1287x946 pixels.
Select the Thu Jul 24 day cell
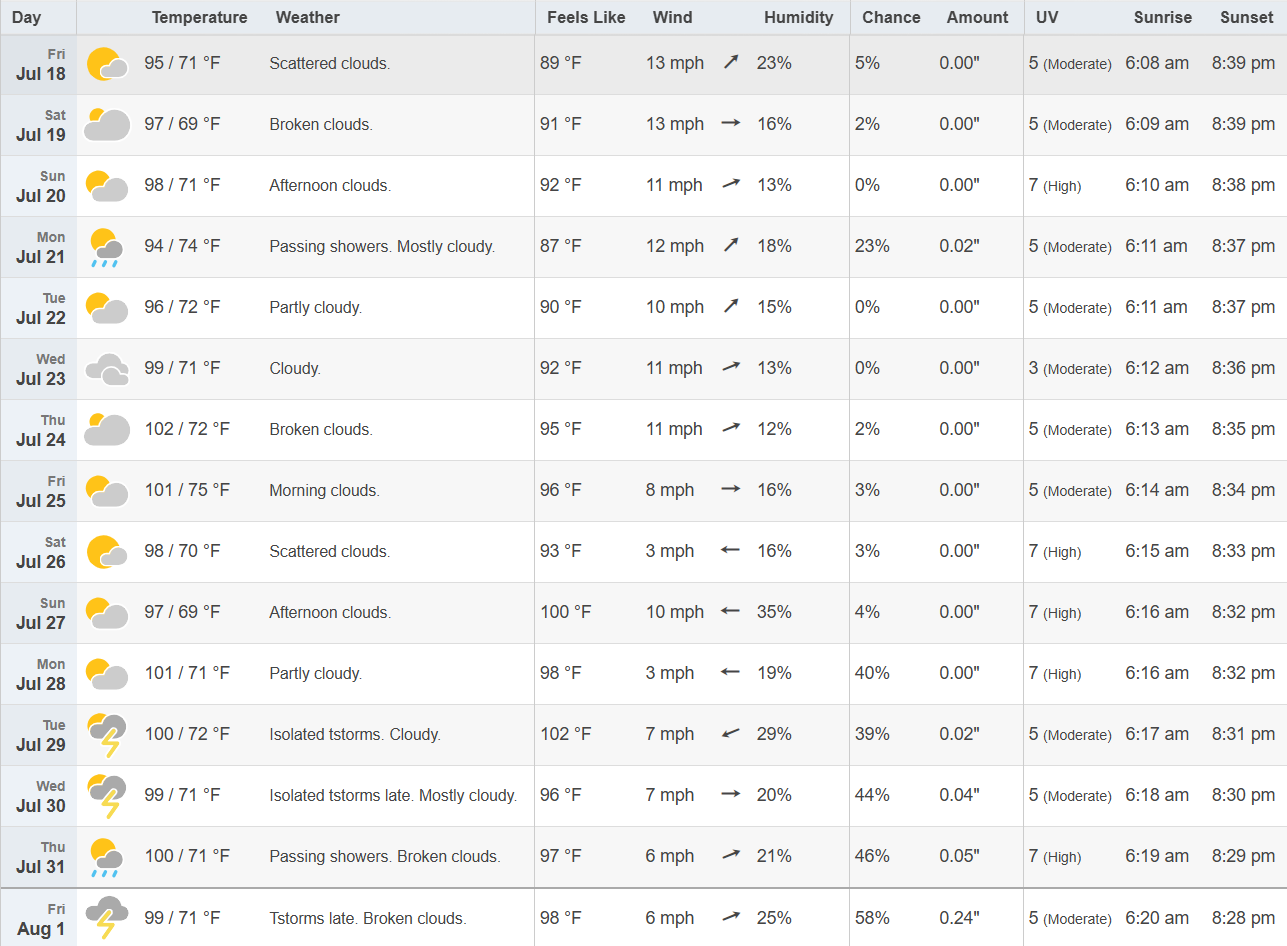coord(39,430)
